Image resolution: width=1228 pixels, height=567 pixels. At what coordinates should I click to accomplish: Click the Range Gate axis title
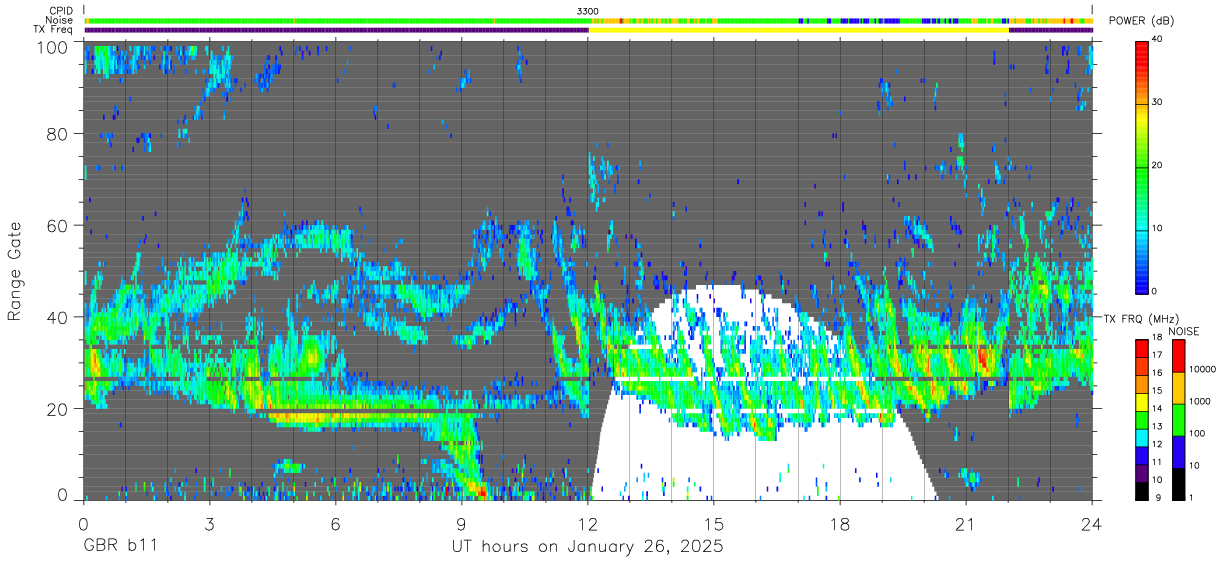click(15, 270)
